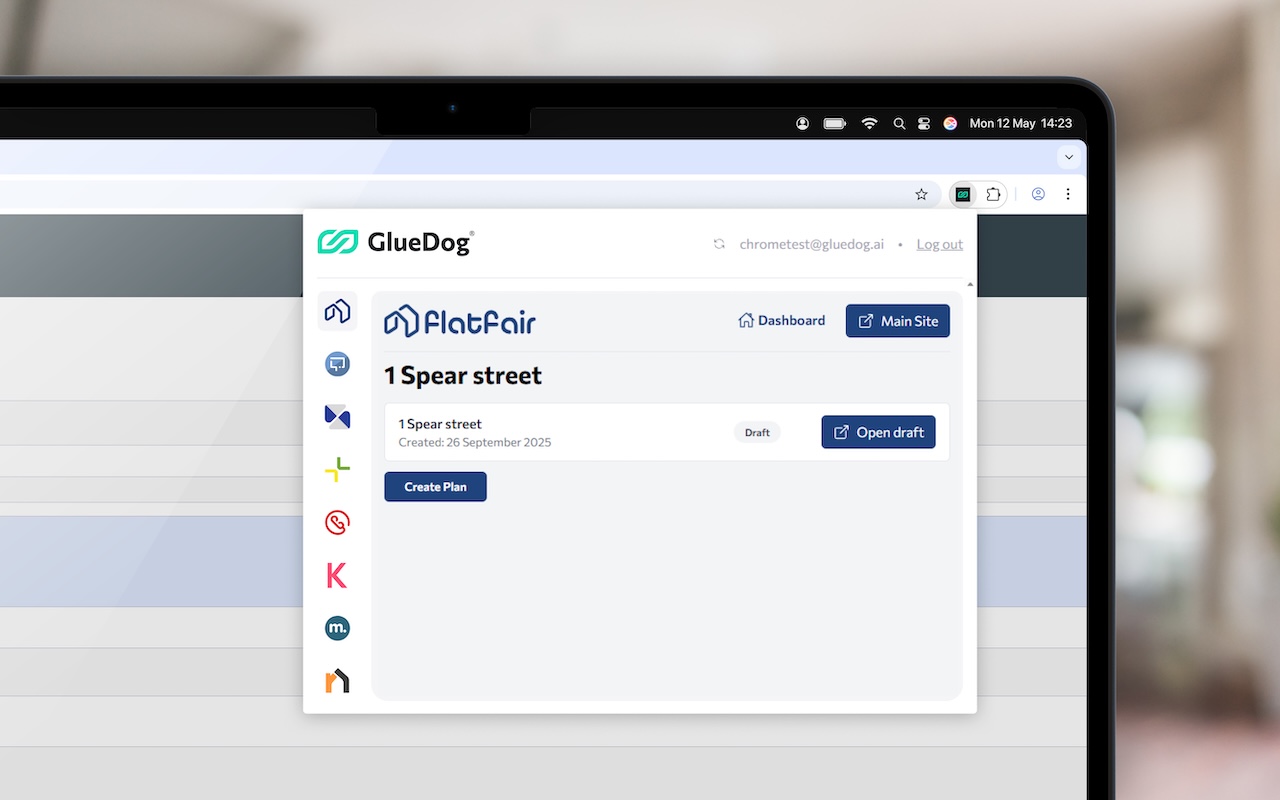Screen dimensions: 1280x800
Task: Select the green-yellow plus integration icon
Action: coord(337,469)
